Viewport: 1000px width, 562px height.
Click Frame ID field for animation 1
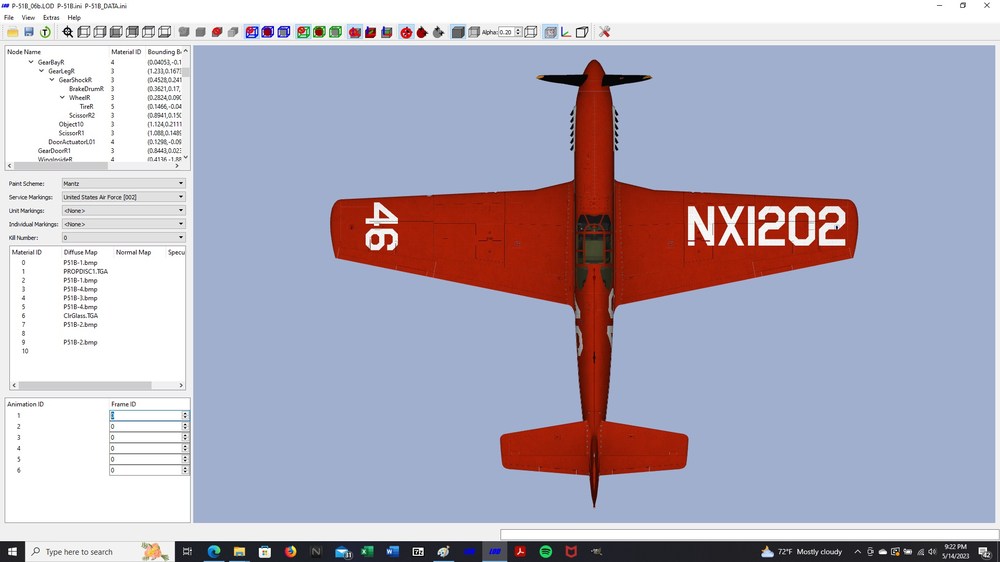[x=145, y=415]
